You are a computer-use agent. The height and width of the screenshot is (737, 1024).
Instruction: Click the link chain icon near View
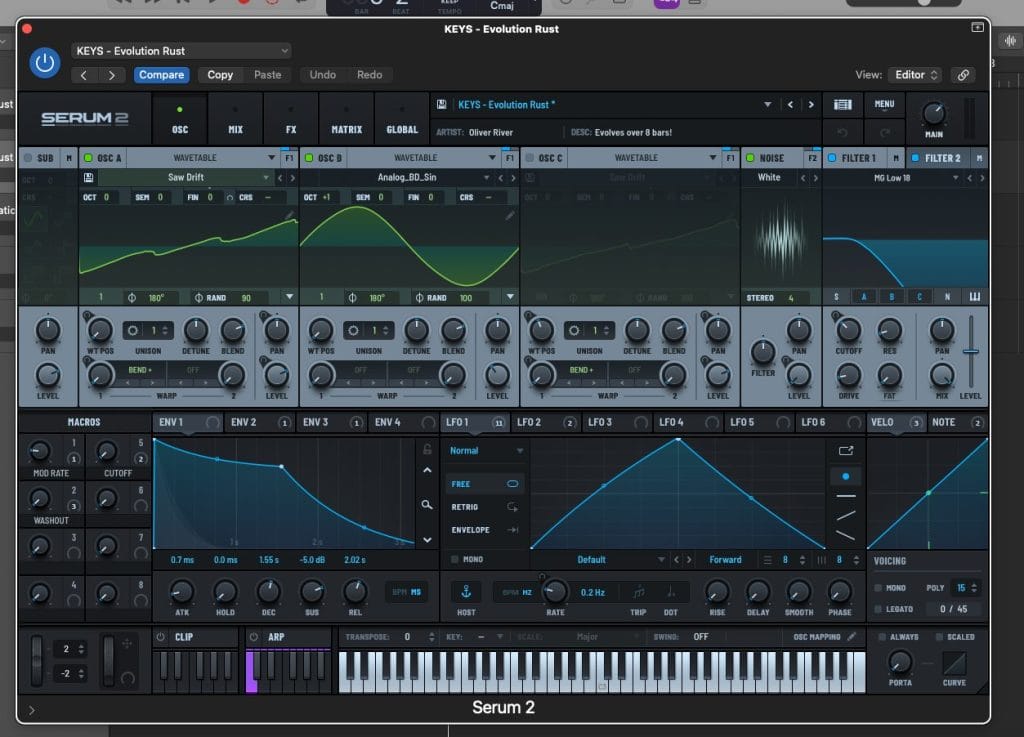pyautogui.click(x=963, y=75)
